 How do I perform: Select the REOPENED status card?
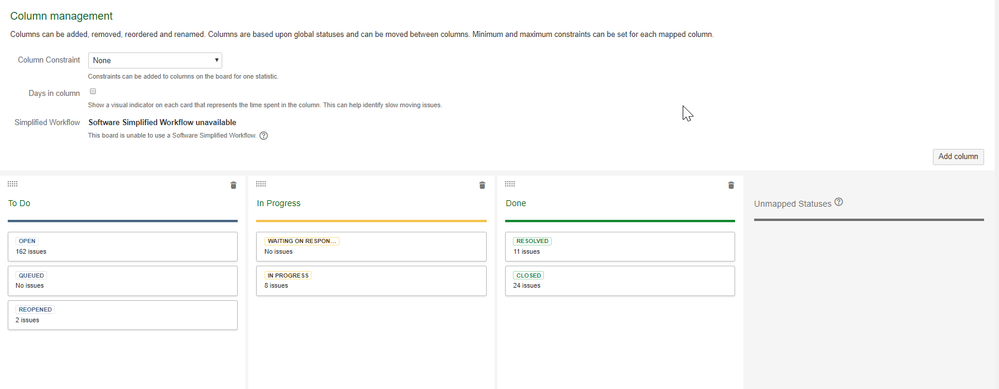[x=123, y=315]
